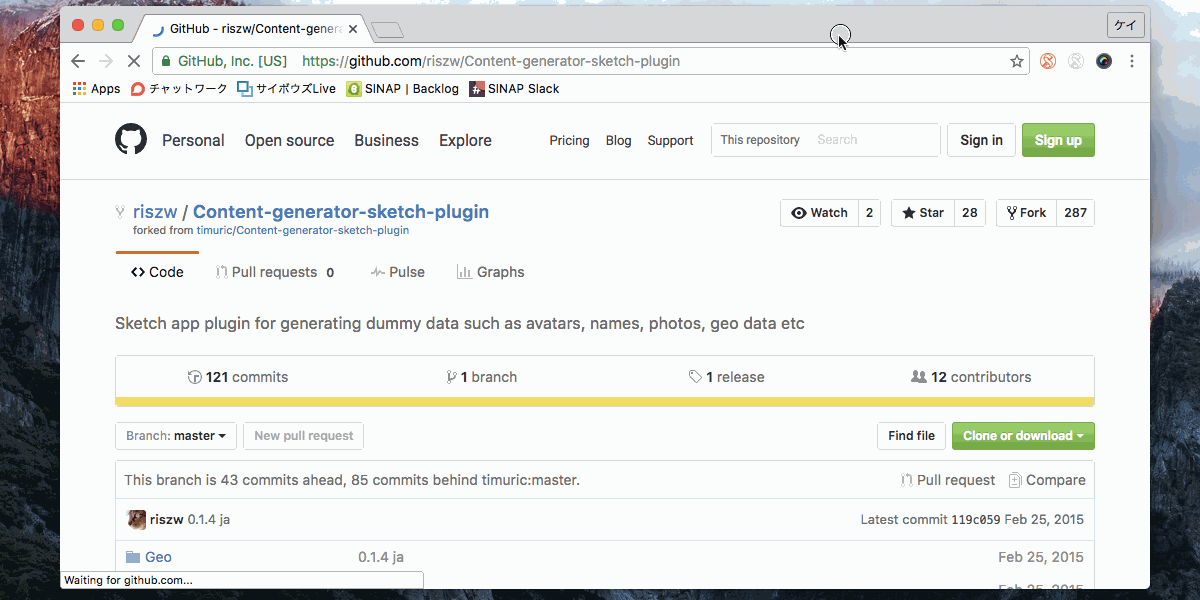1200x600 pixels.
Task: Click the GitHub Octocat logo
Action: 131,140
